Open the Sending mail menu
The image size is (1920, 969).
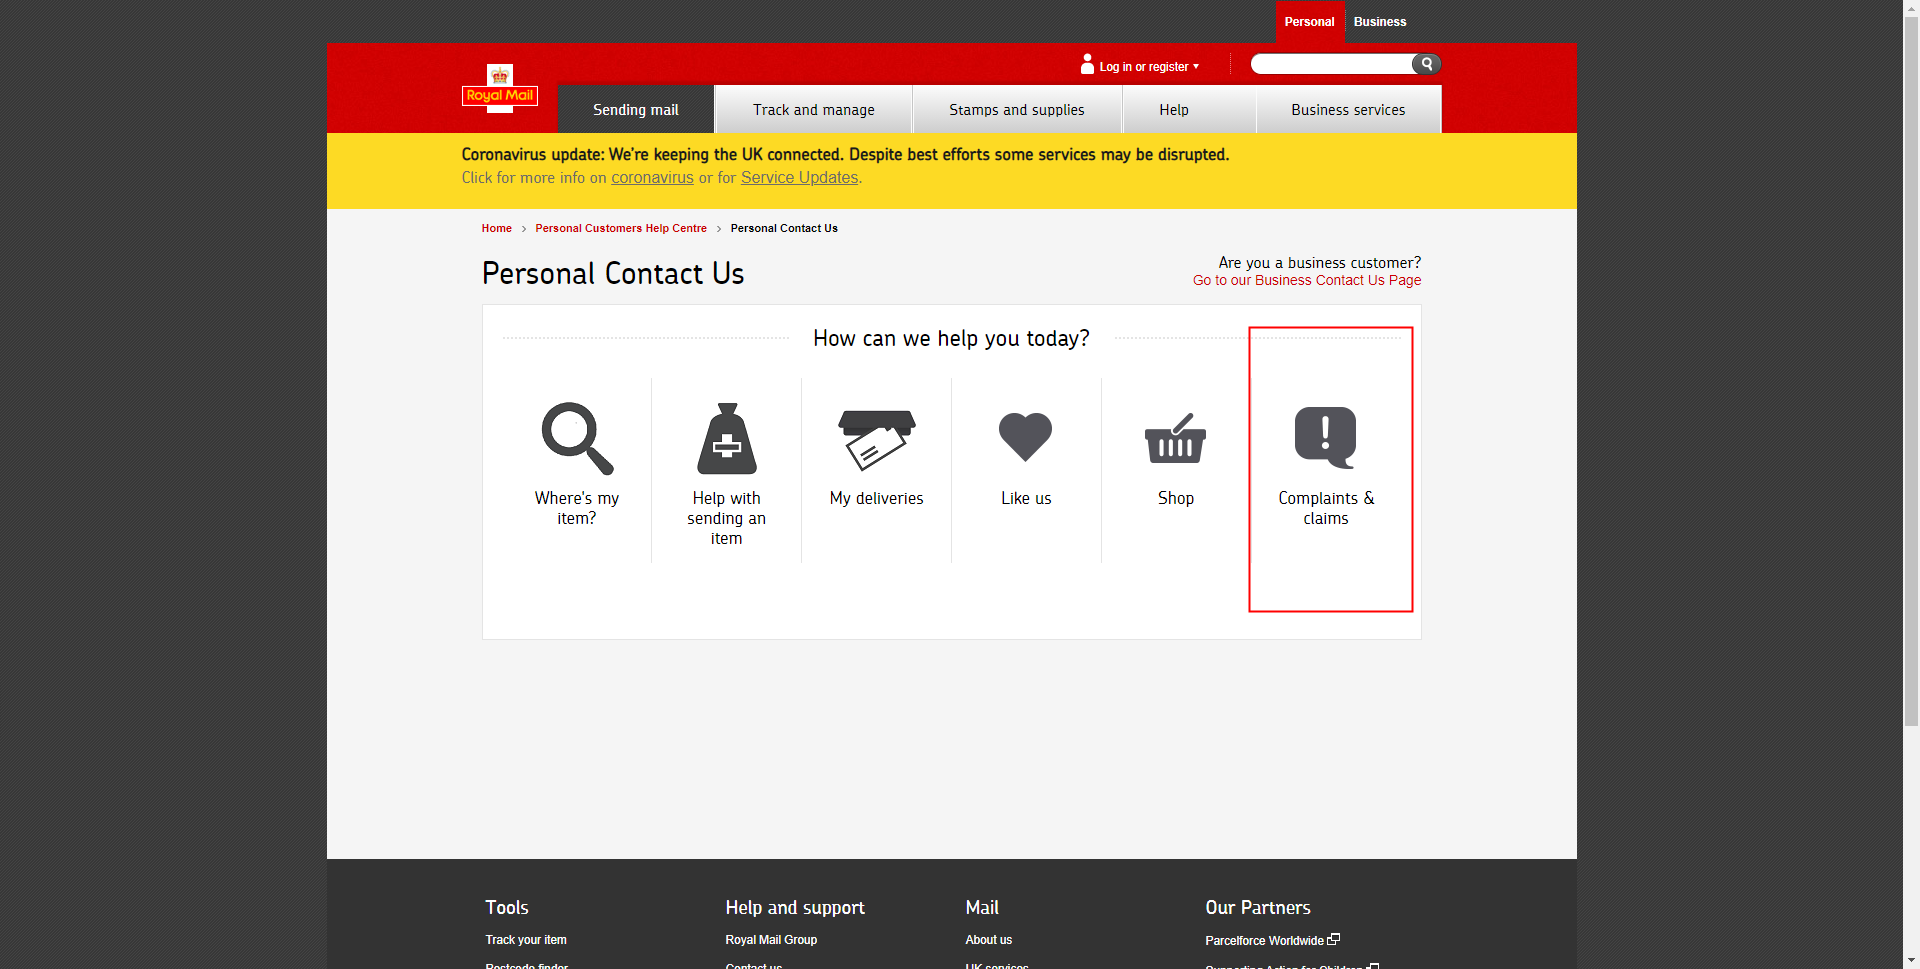coord(635,110)
